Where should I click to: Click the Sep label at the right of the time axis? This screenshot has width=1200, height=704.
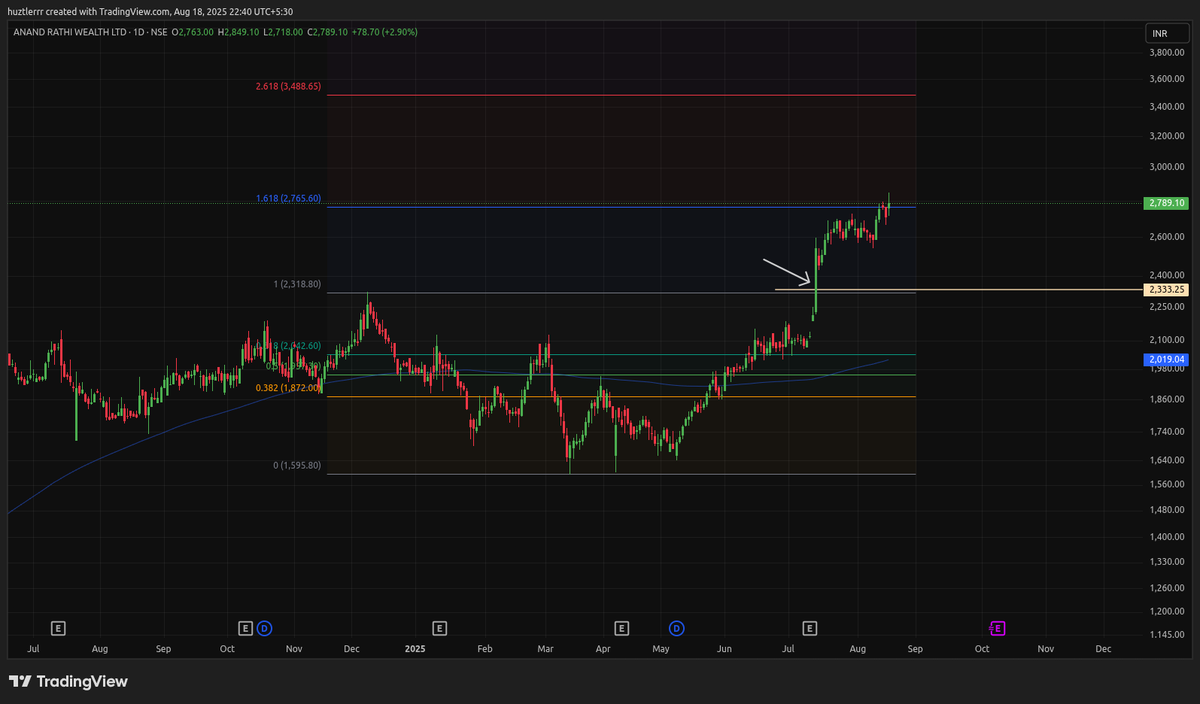pos(915,649)
